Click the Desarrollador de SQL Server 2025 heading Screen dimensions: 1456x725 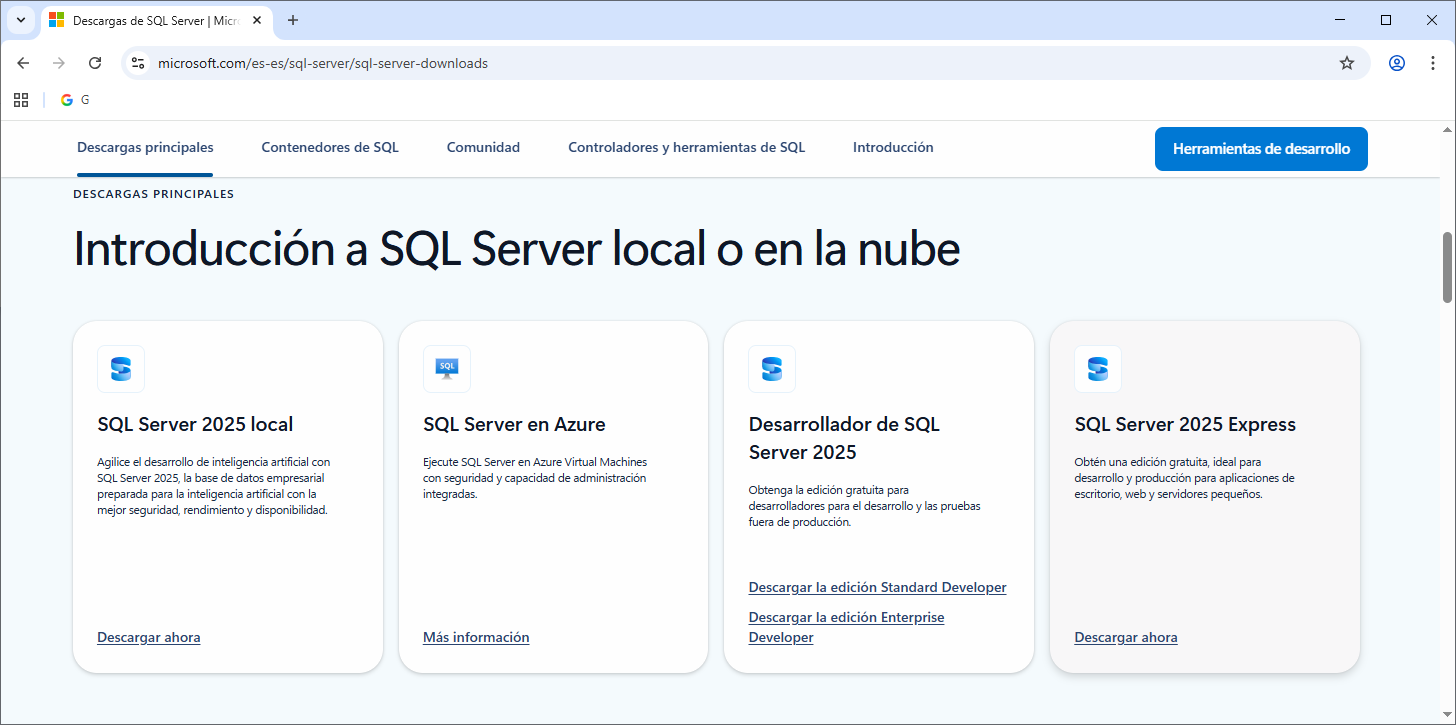(844, 438)
